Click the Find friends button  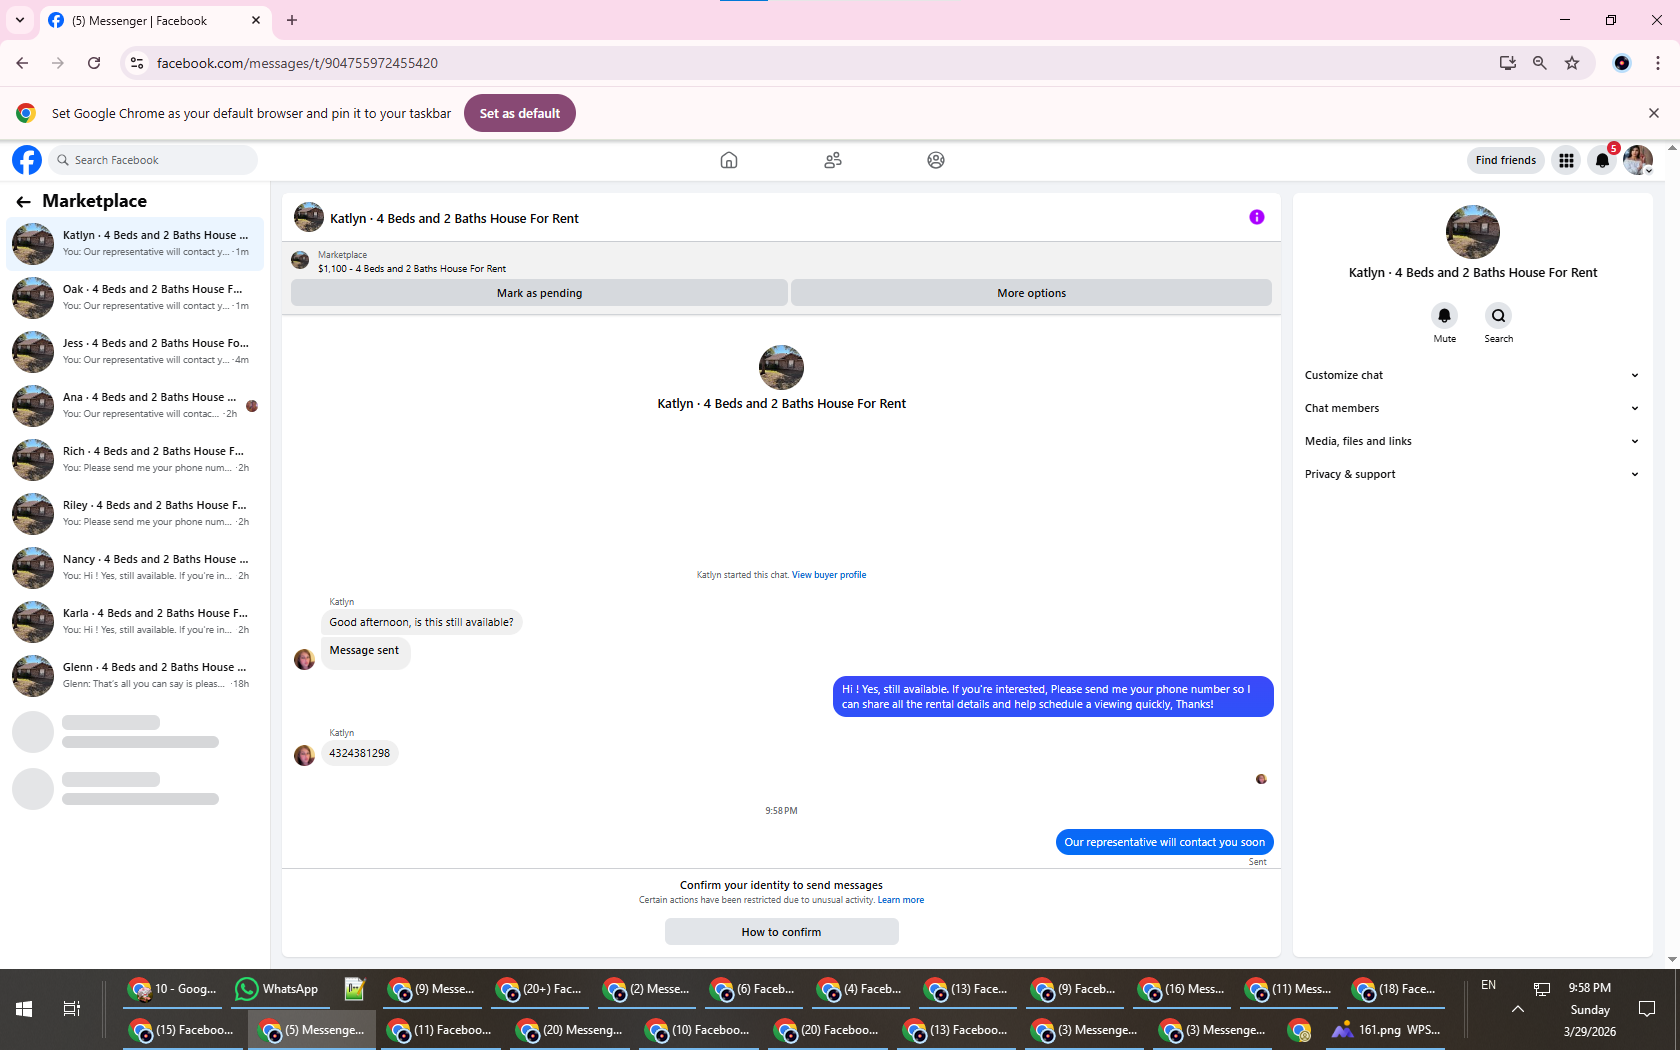(x=1506, y=160)
